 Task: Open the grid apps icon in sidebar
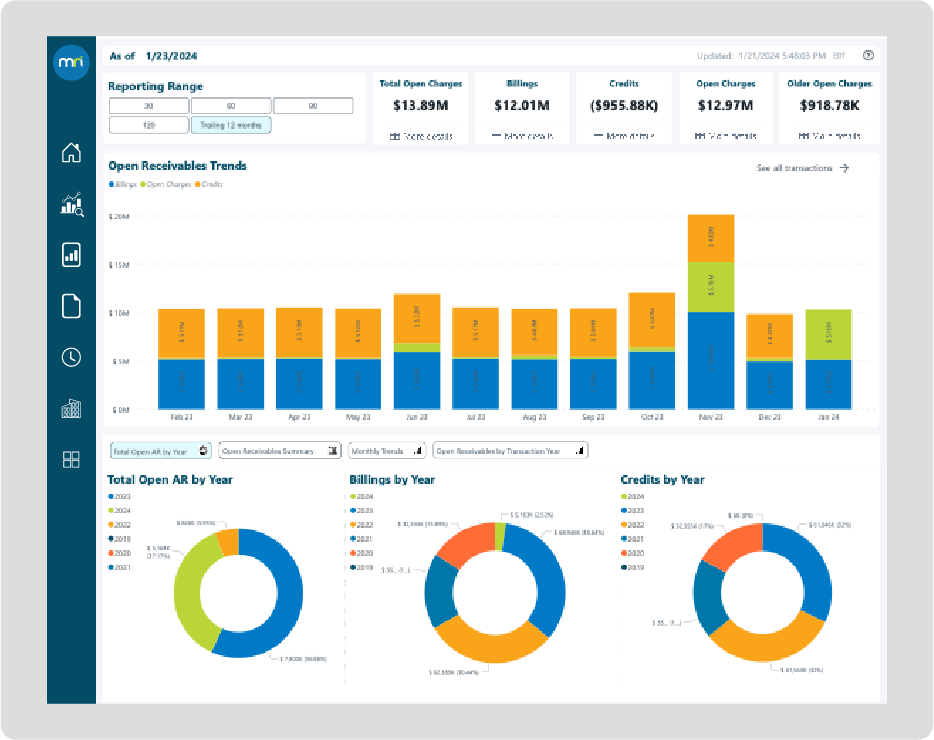(71, 459)
